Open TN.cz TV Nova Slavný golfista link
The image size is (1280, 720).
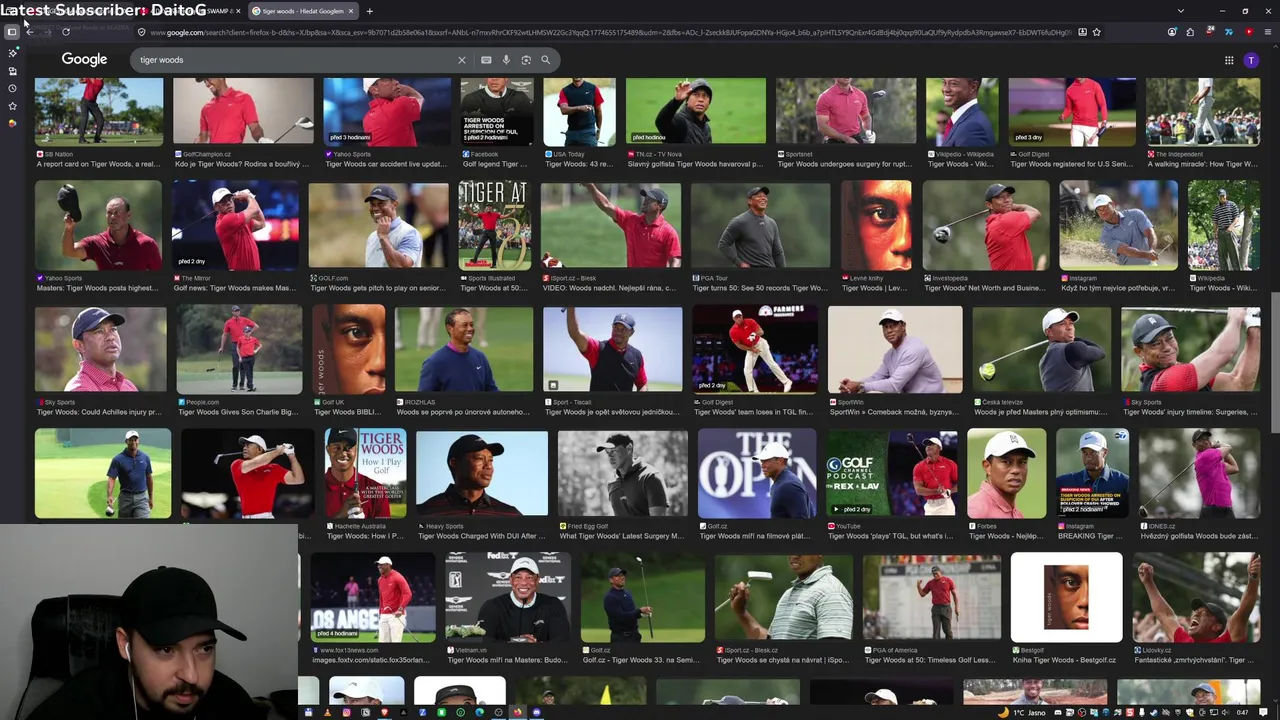696,164
